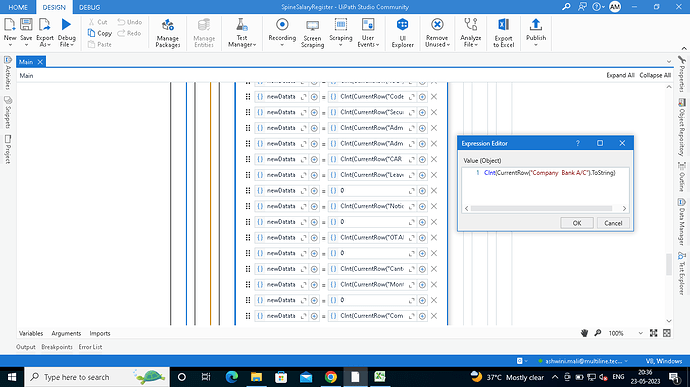Expand the Recording dropdown
The image size is (690, 387).
click(282, 45)
